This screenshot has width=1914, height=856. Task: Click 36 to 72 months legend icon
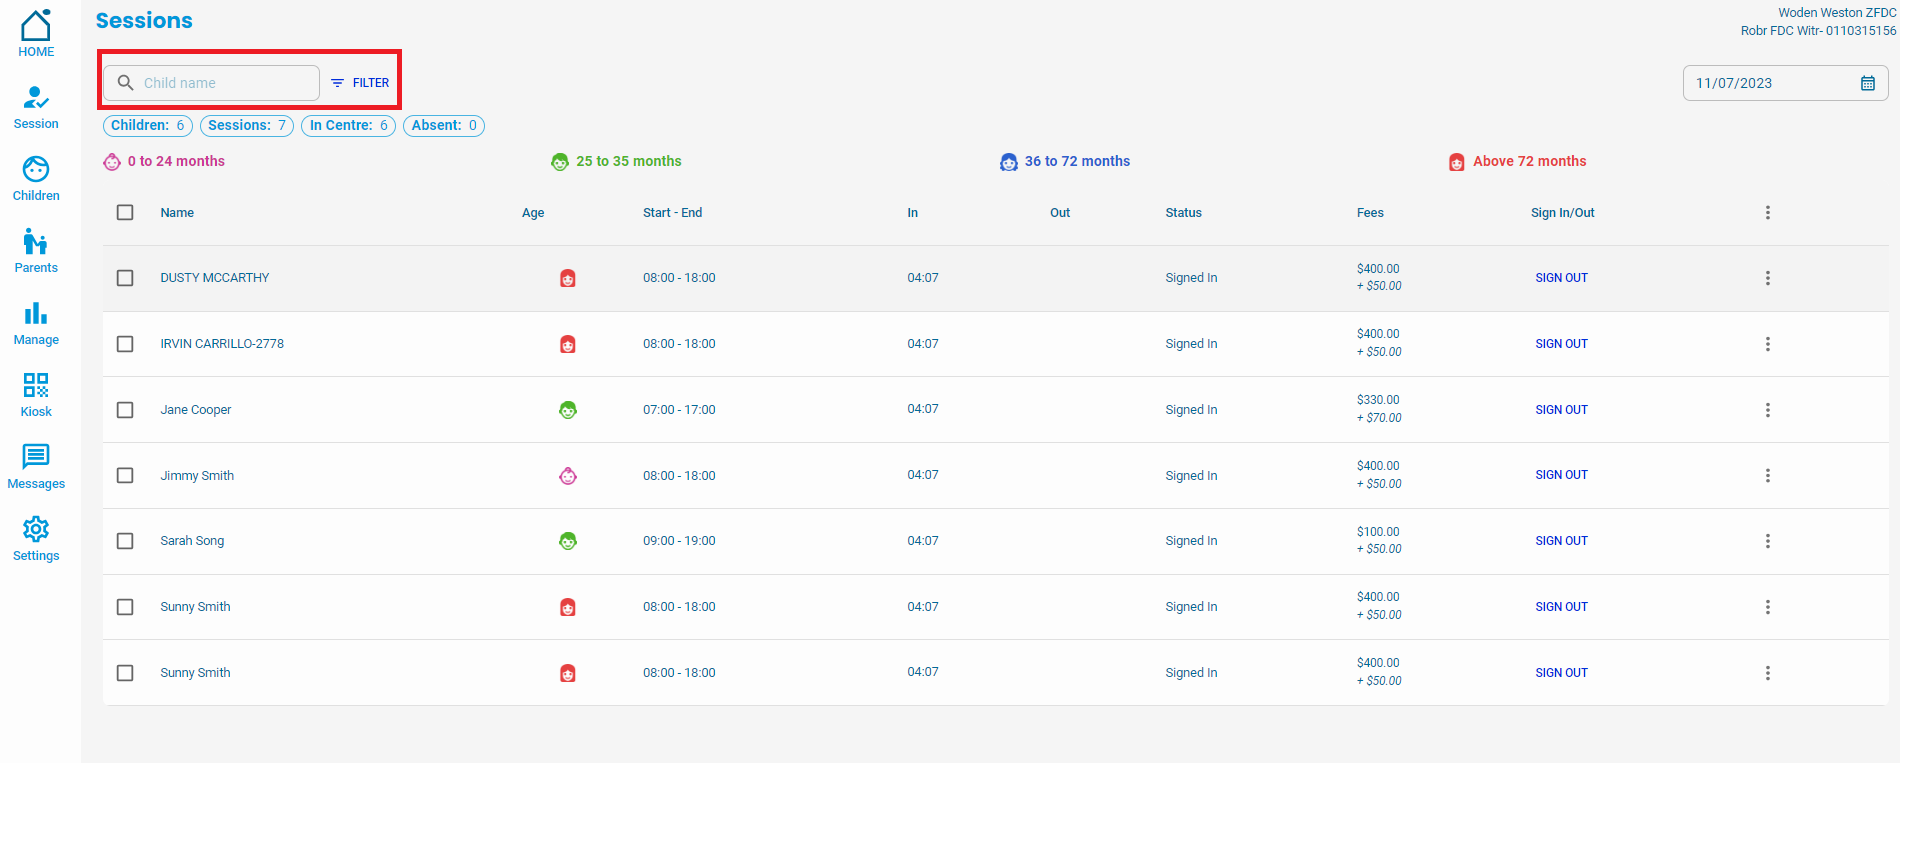click(x=1009, y=162)
